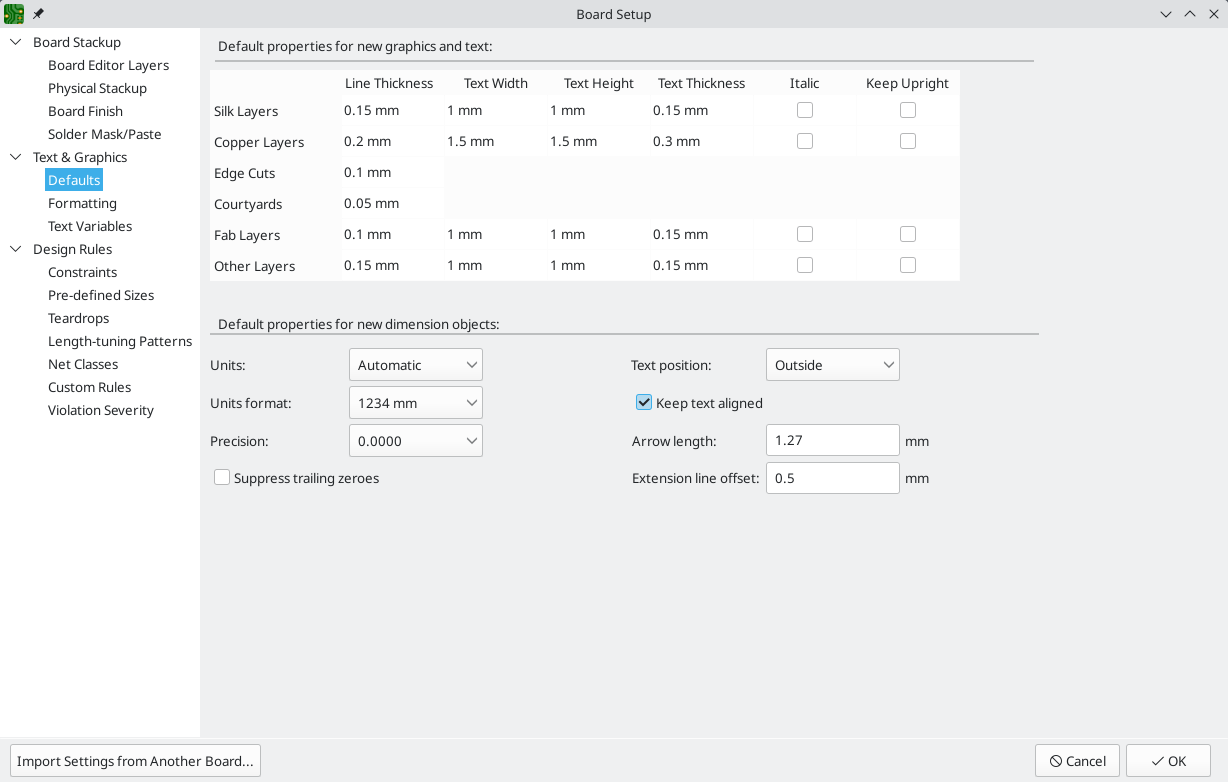Collapse the Board Stackup tree section
Viewport: 1228px width, 782px height.
(16, 42)
